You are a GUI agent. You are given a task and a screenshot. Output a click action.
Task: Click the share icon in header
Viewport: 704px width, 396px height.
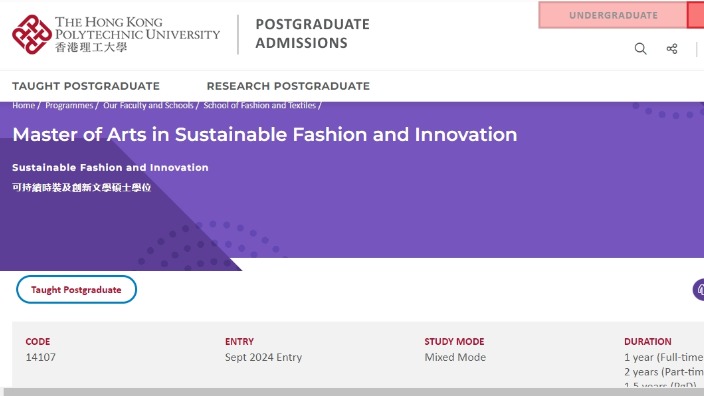click(x=672, y=48)
